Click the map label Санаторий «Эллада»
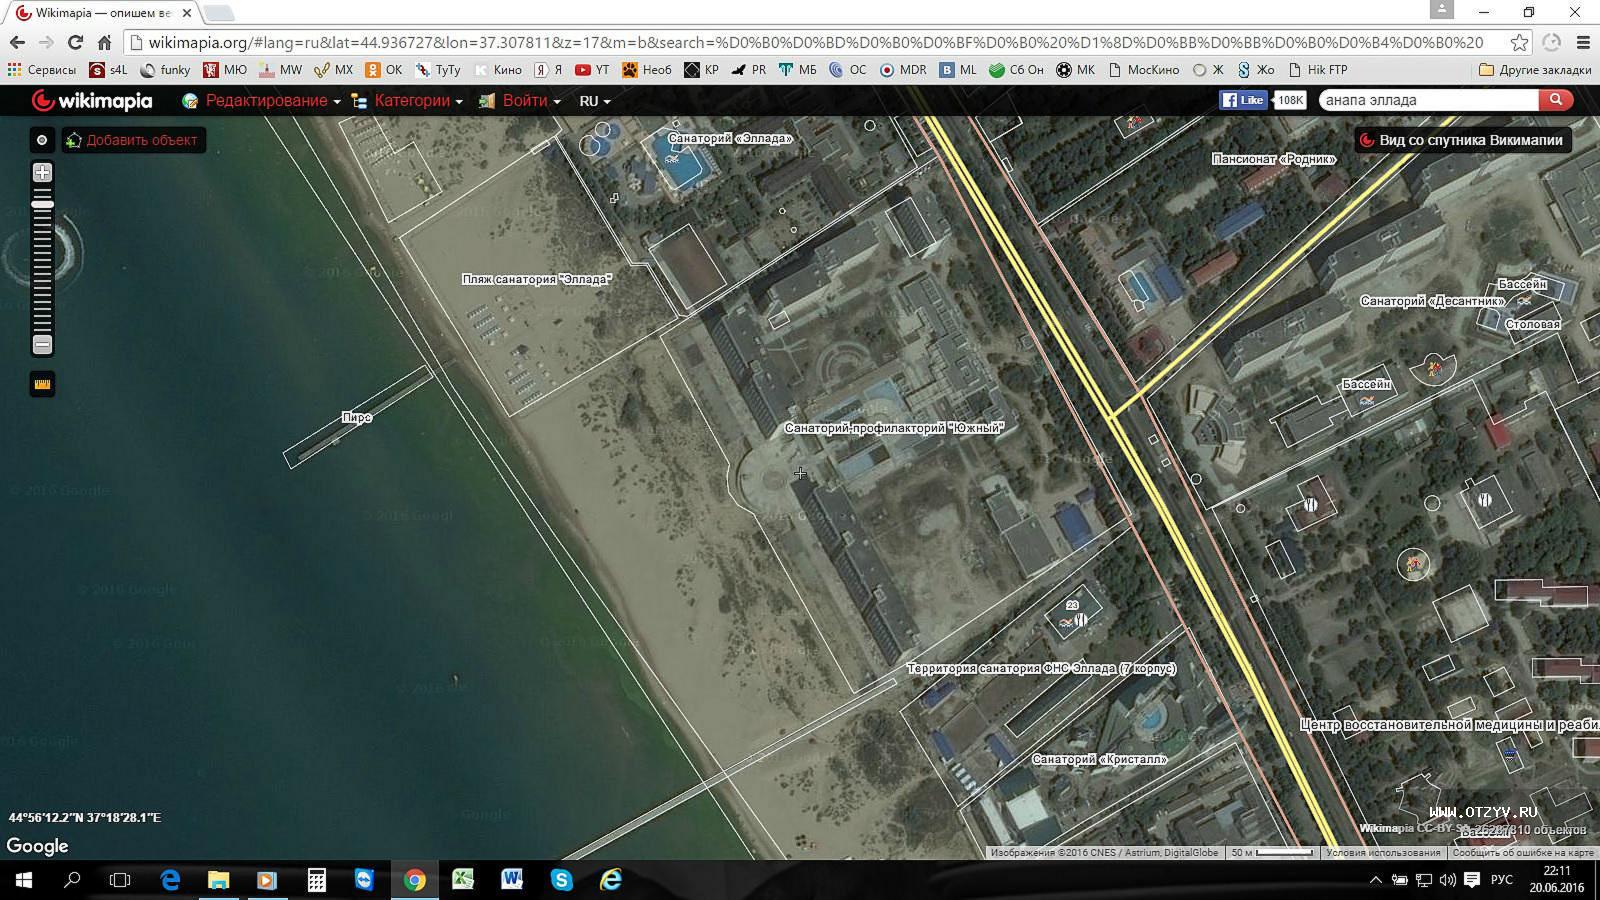1600x900 pixels. tap(730, 138)
